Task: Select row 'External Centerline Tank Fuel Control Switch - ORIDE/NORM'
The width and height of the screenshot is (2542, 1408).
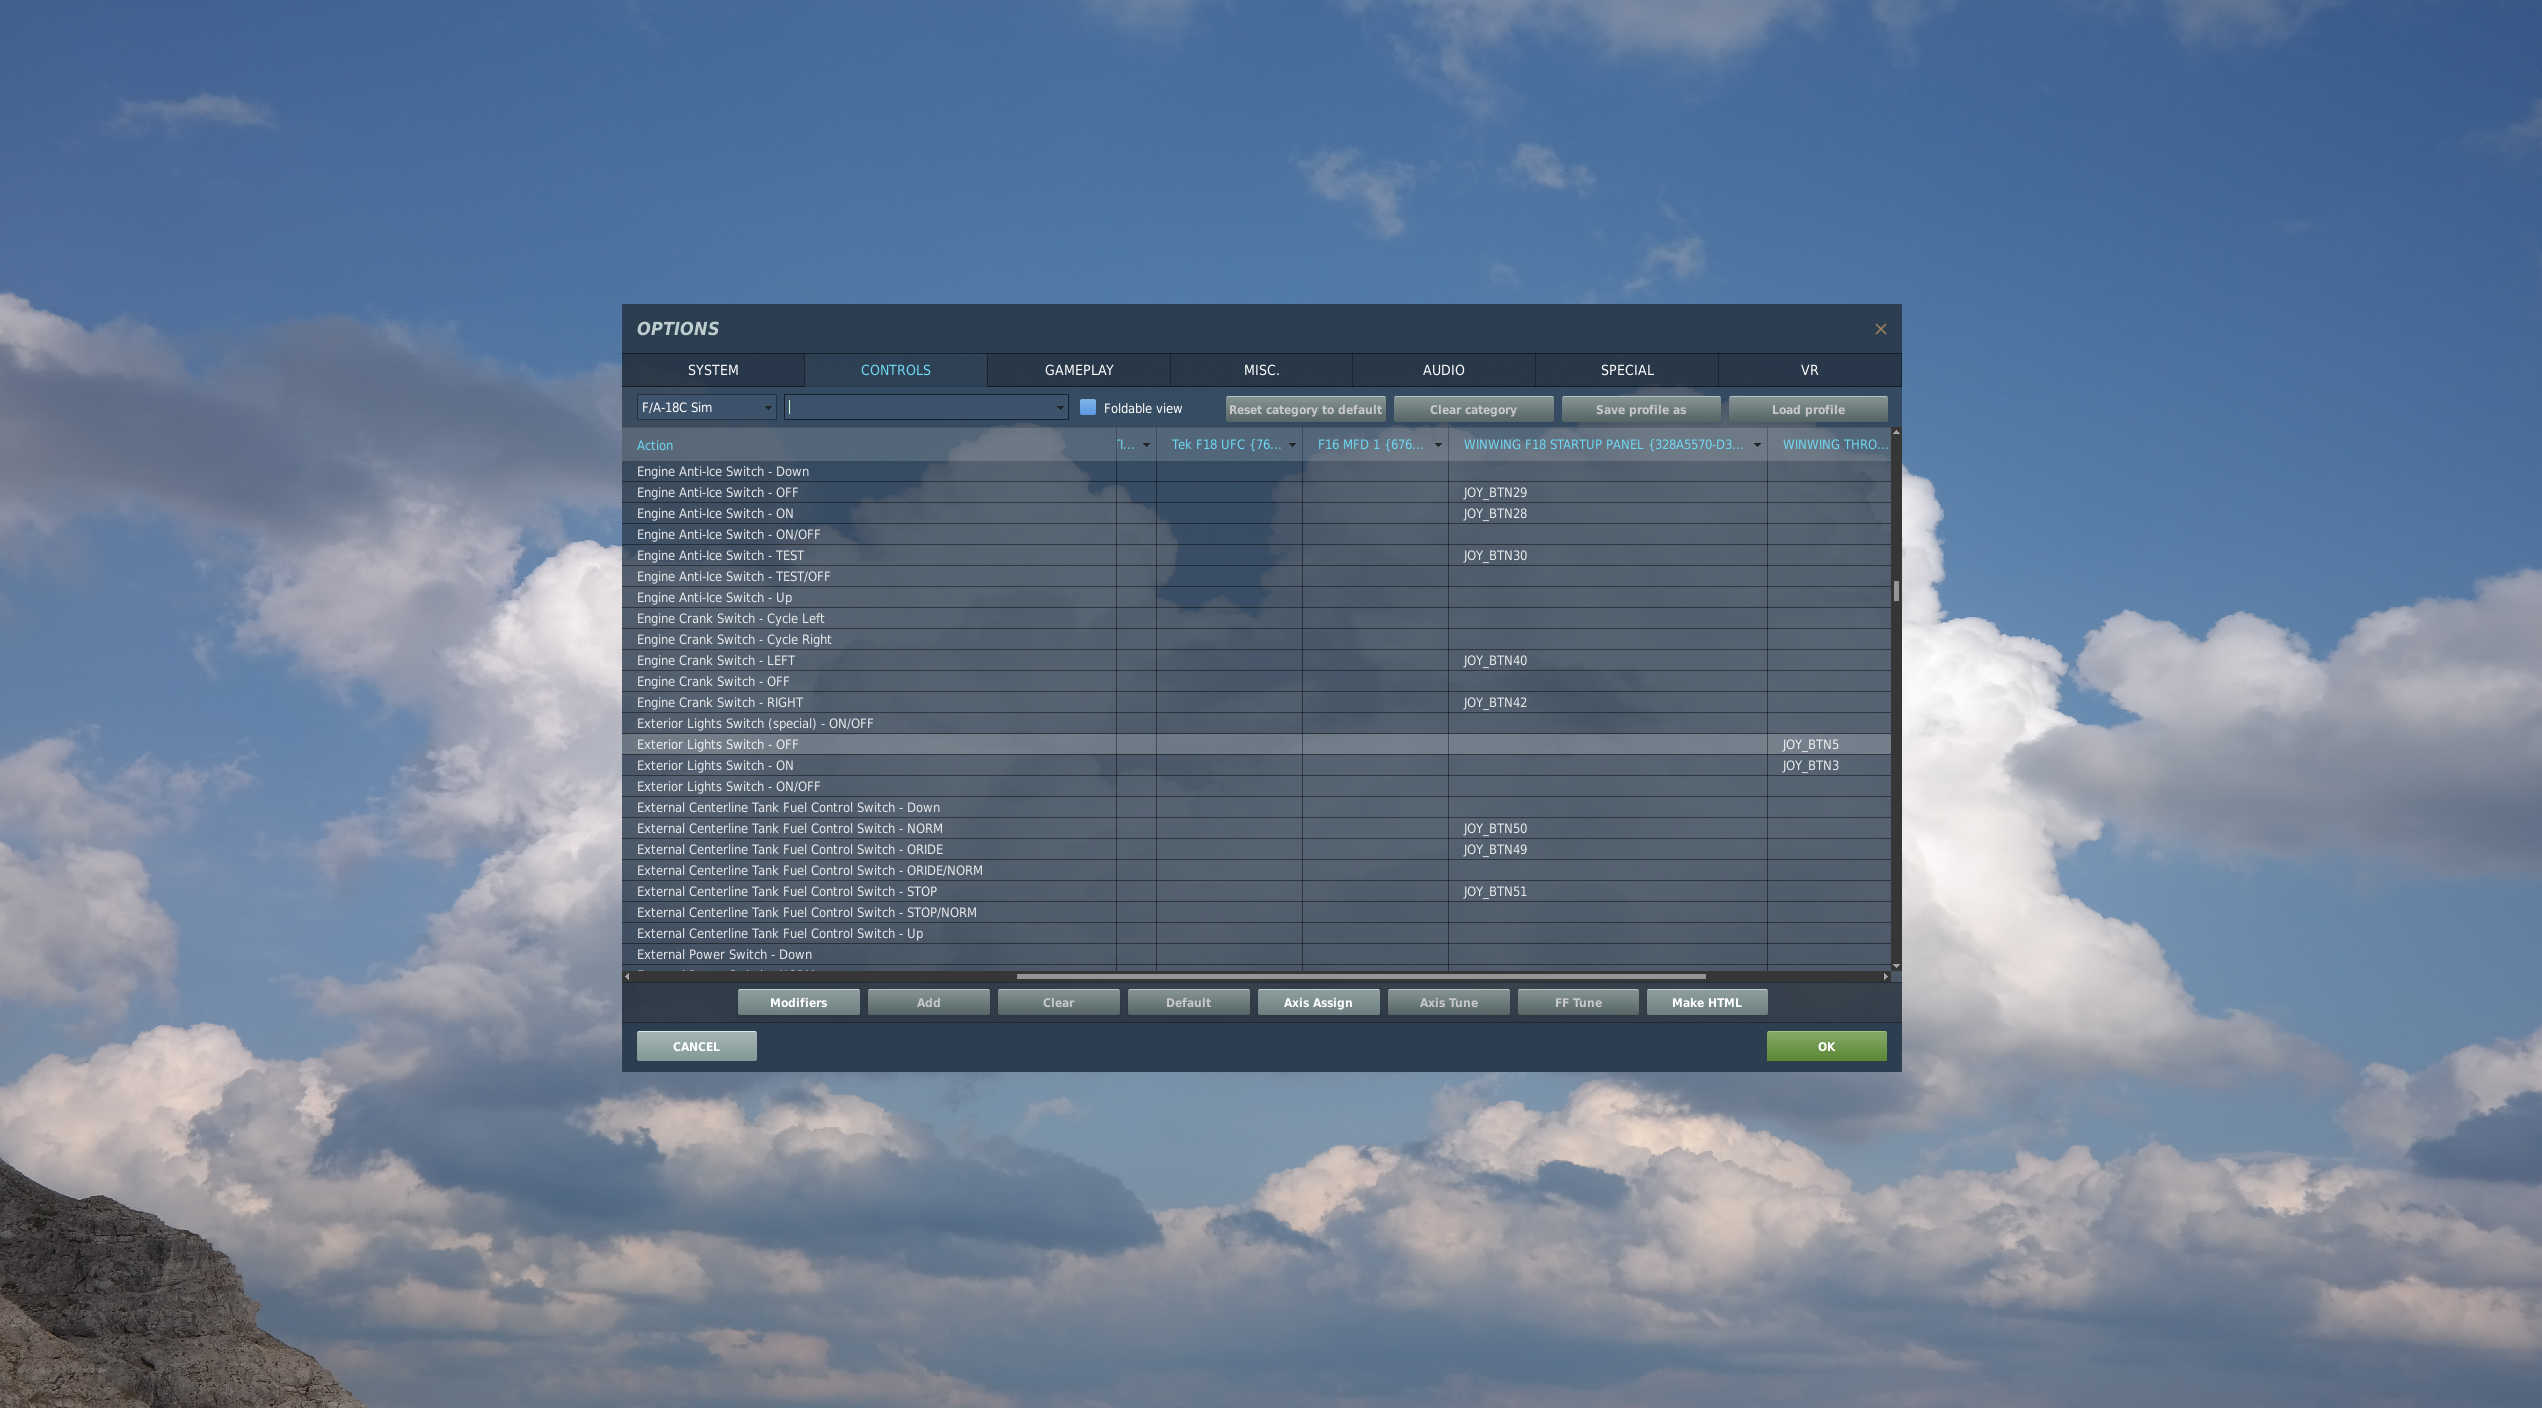Action: tap(1256, 870)
